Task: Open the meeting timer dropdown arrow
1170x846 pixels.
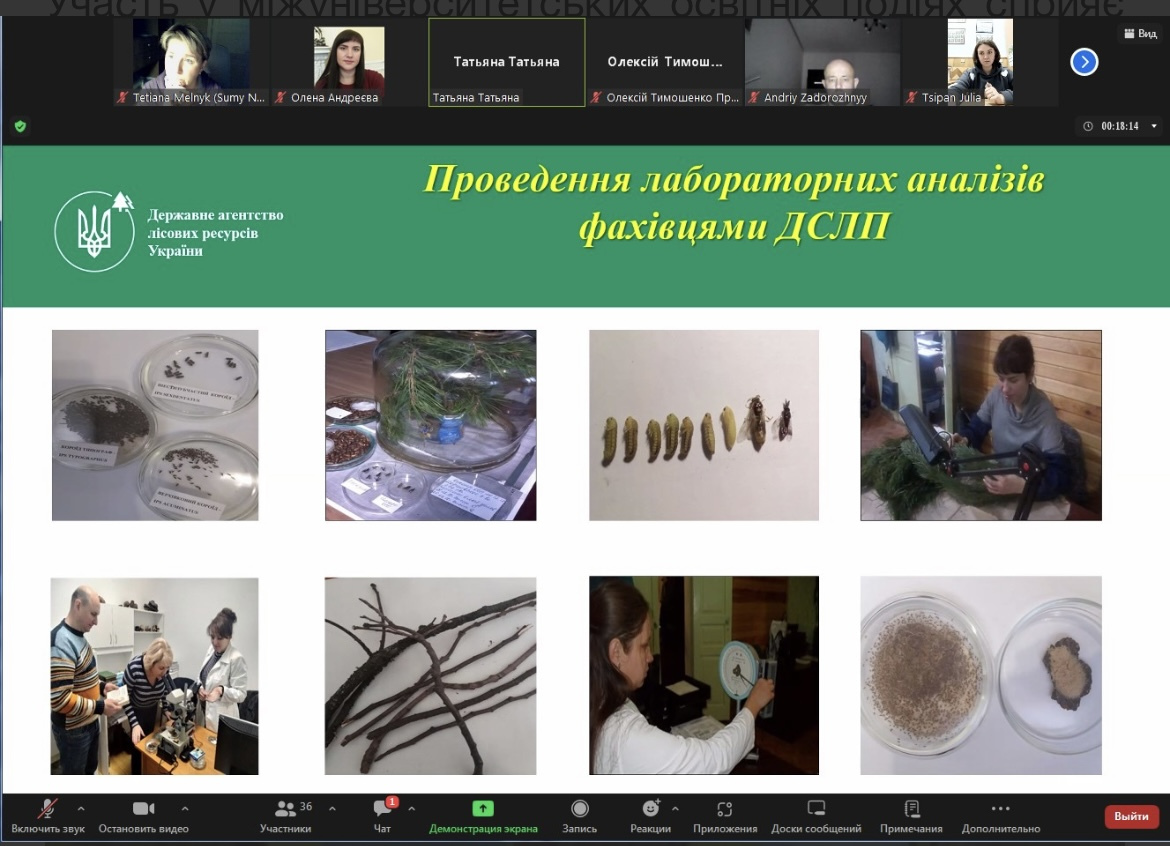Action: (1154, 126)
